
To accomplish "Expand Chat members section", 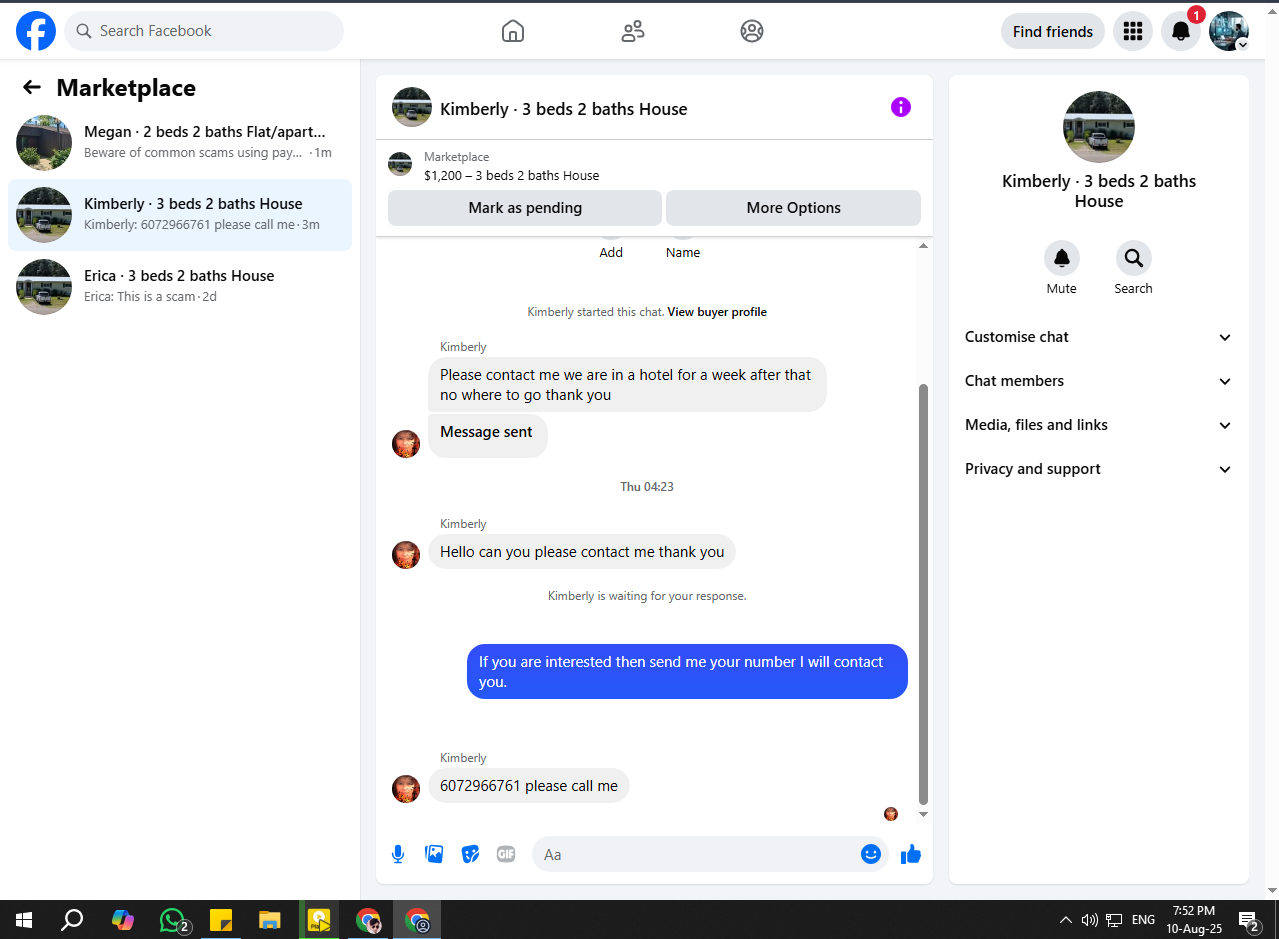I will [x=1099, y=381].
